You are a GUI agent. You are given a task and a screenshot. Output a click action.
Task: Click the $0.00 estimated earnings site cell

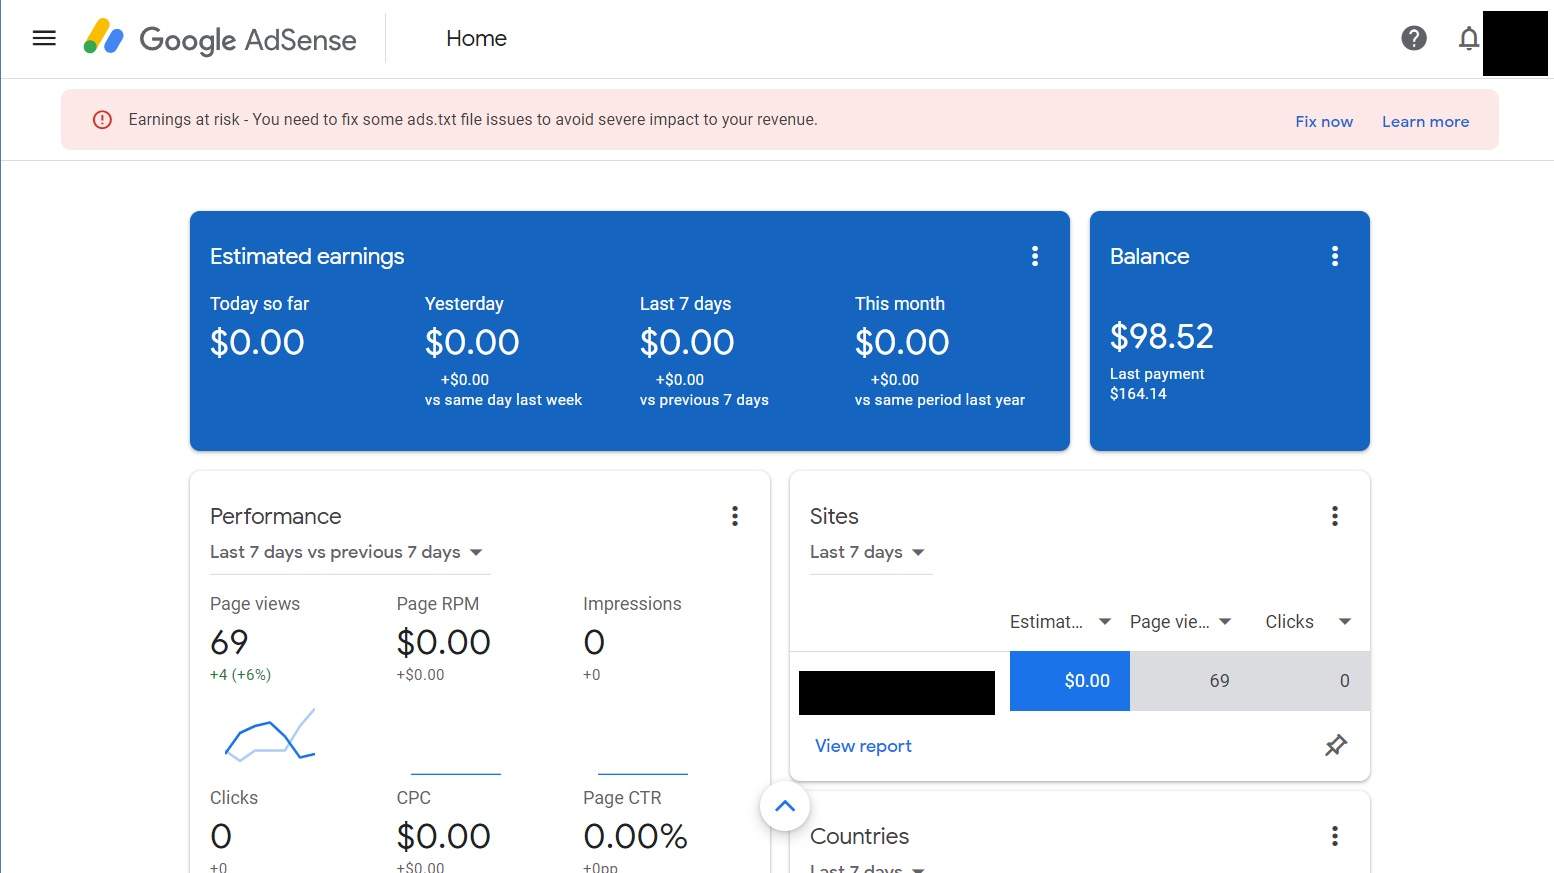[1070, 681]
